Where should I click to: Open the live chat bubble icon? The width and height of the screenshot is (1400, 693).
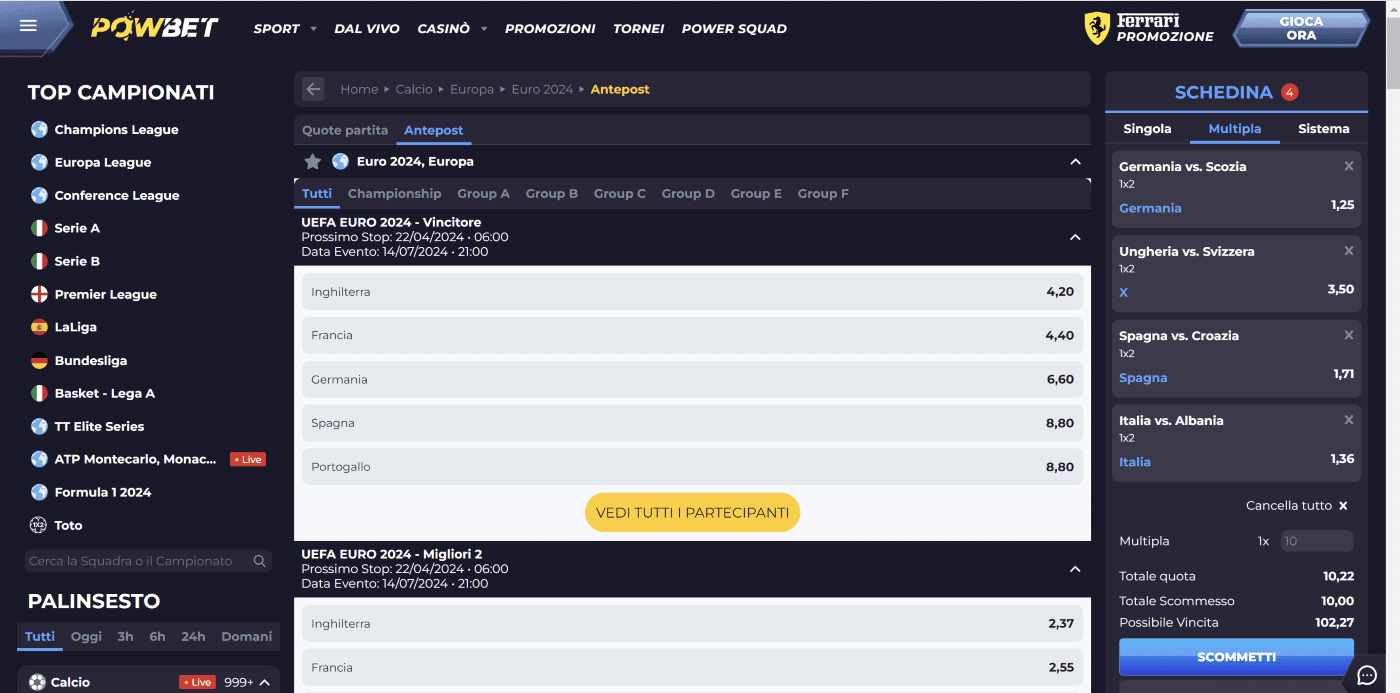point(1367,675)
